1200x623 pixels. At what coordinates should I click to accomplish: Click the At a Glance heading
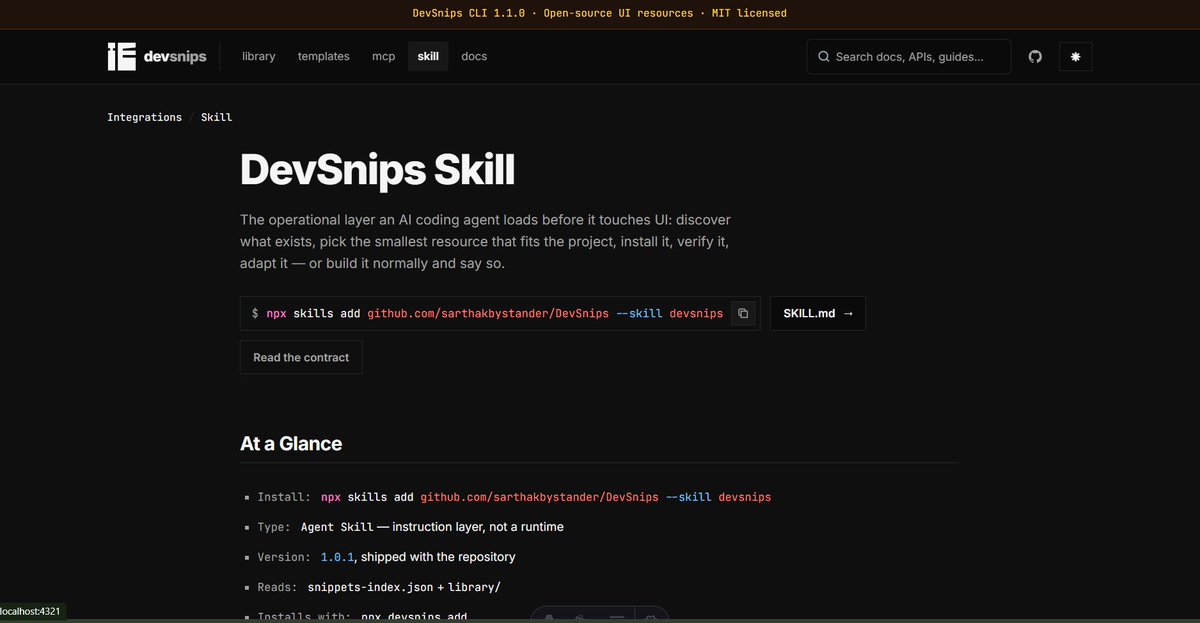[291, 443]
